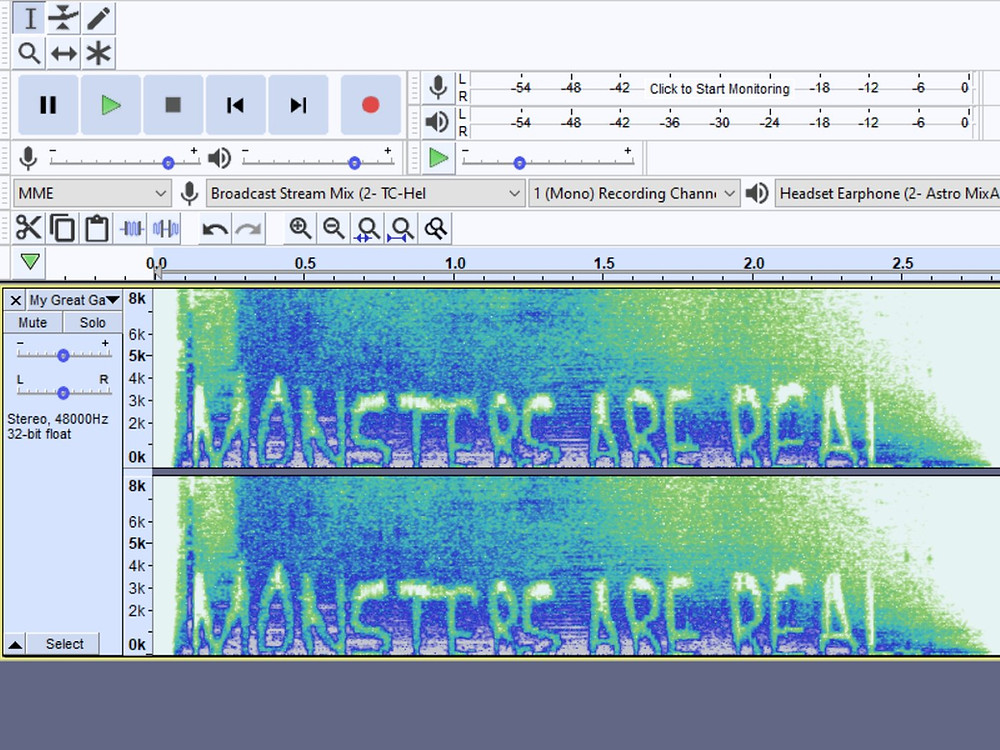The height and width of the screenshot is (750, 1000).
Task: Adjust the track pan L/R slider
Action: [62, 392]
